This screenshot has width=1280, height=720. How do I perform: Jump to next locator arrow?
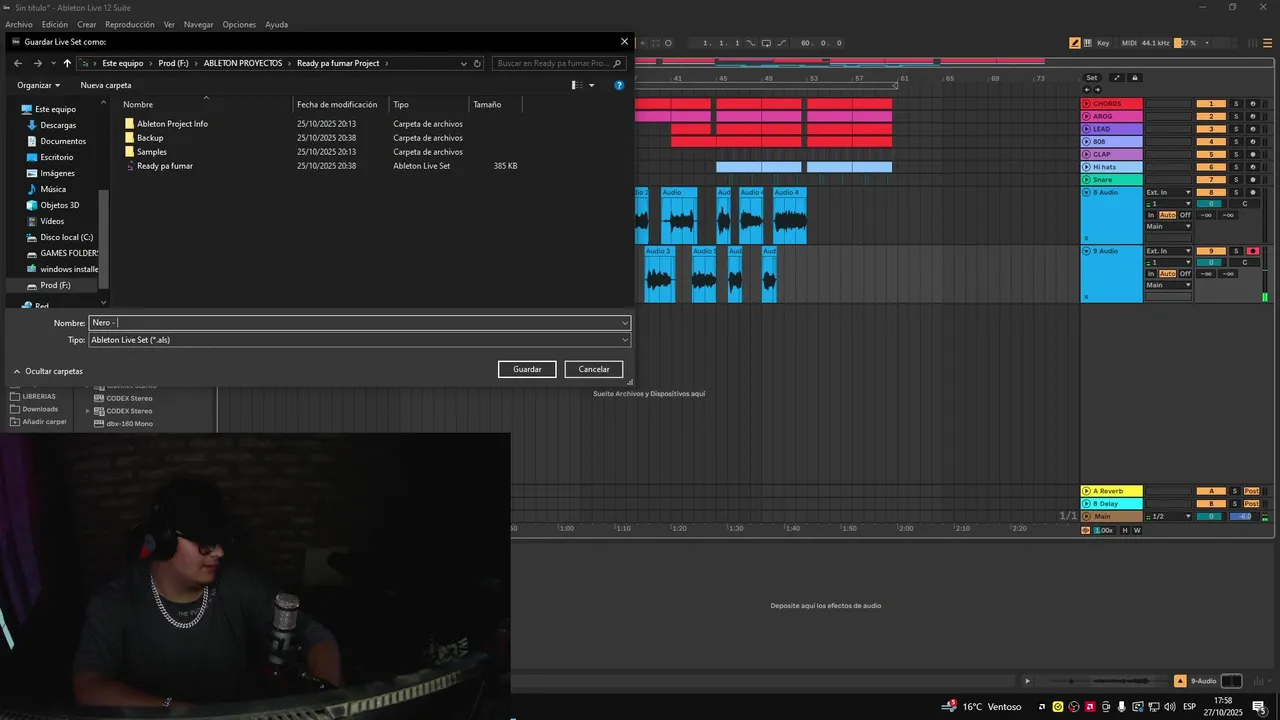1097,90
